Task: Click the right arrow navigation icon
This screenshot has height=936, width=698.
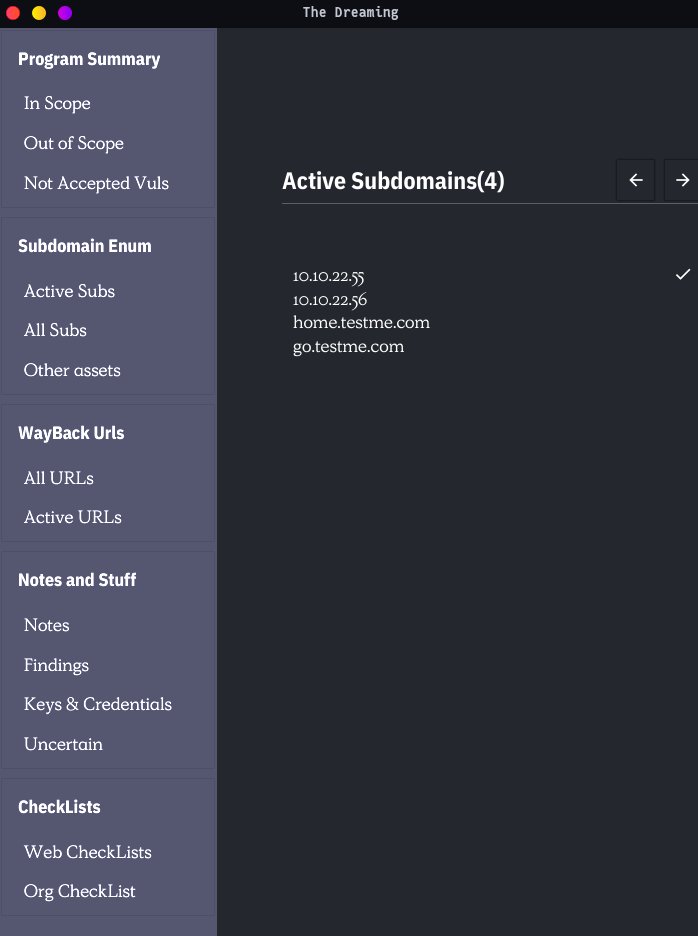Action: tap(681, 180)
